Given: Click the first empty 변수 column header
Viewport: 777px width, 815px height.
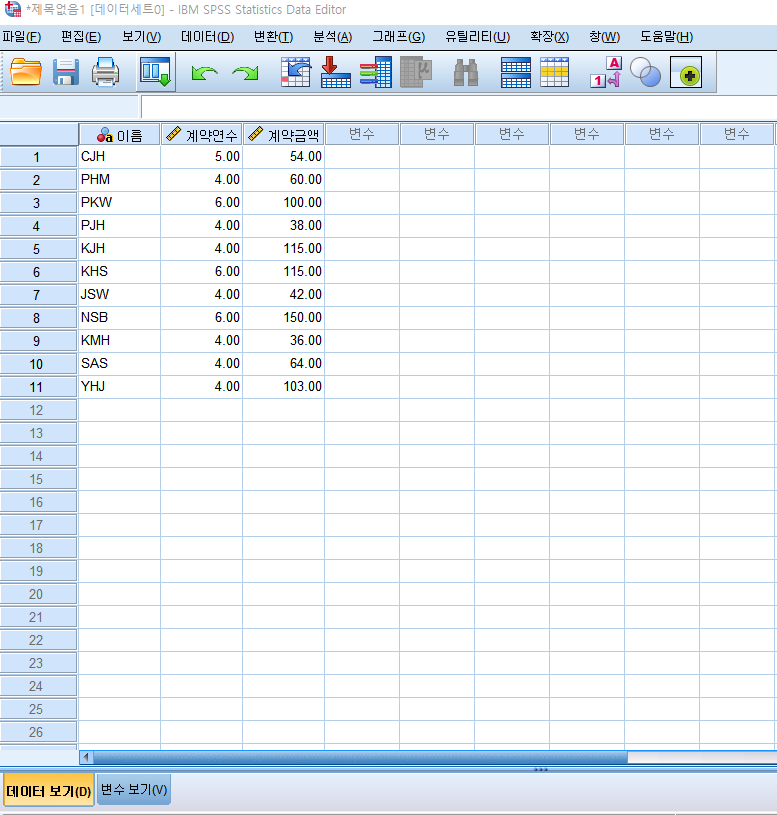Looking at the screenshot, I should click(362, 134).
